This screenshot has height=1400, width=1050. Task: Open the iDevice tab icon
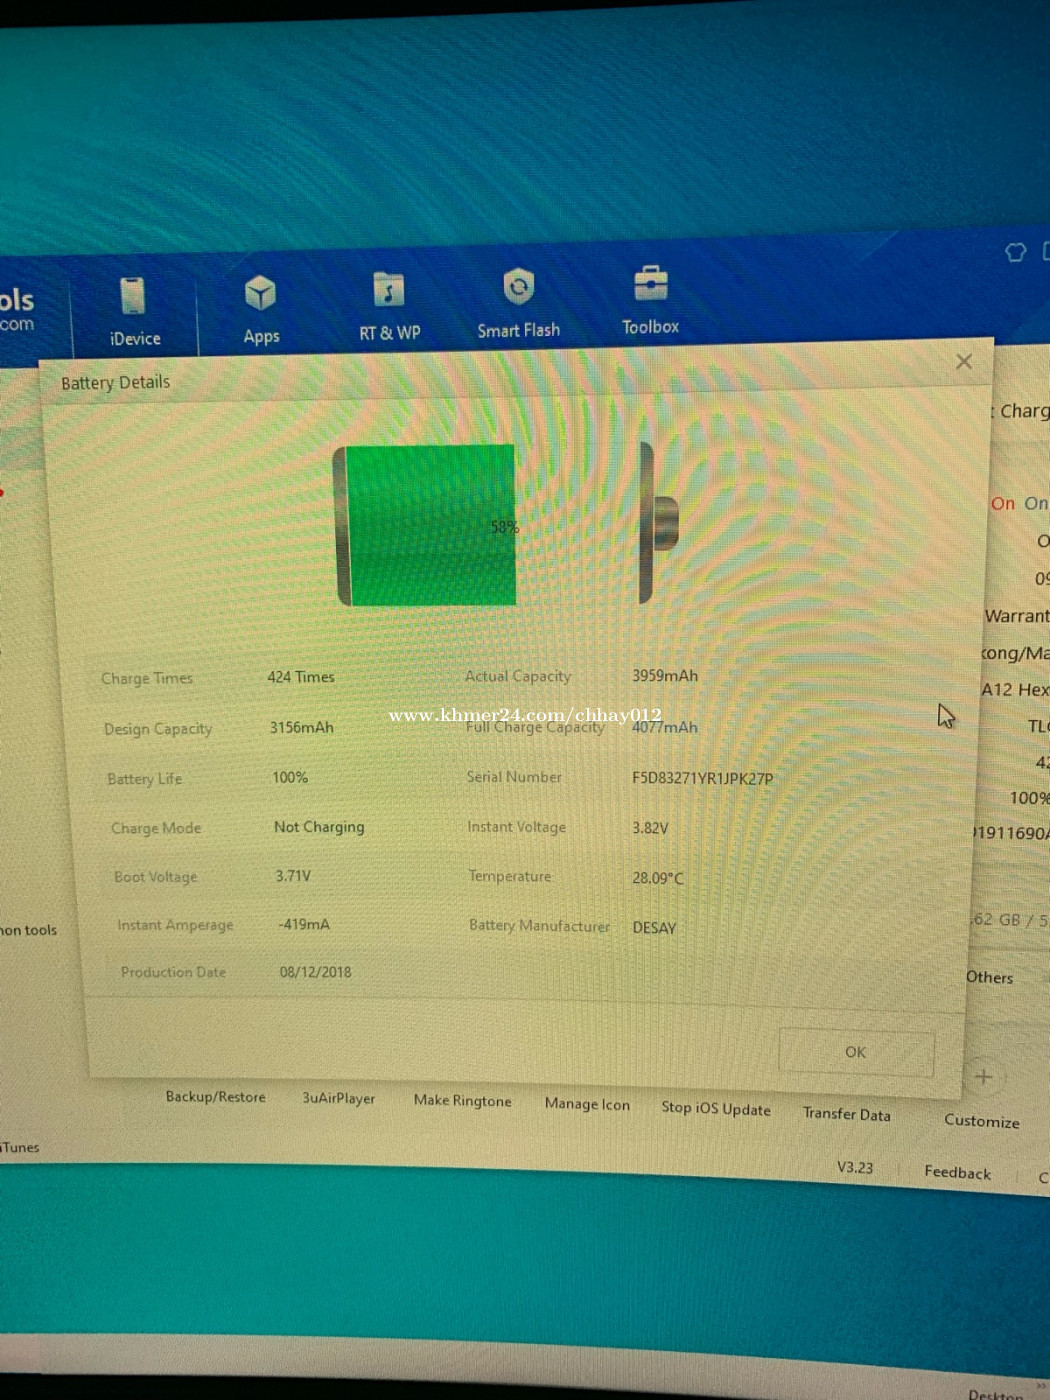point(133,297)
